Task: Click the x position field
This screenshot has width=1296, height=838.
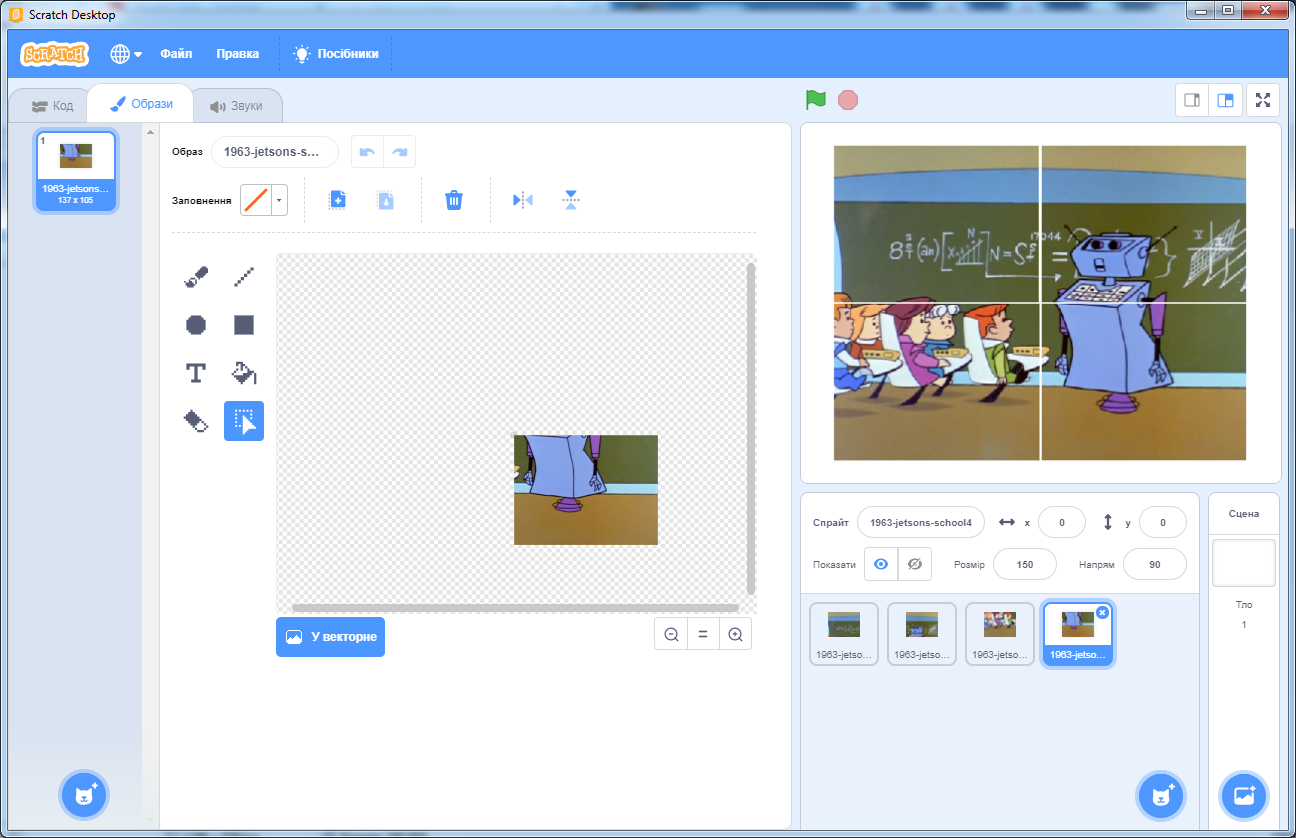Action: click(1062, 522)
